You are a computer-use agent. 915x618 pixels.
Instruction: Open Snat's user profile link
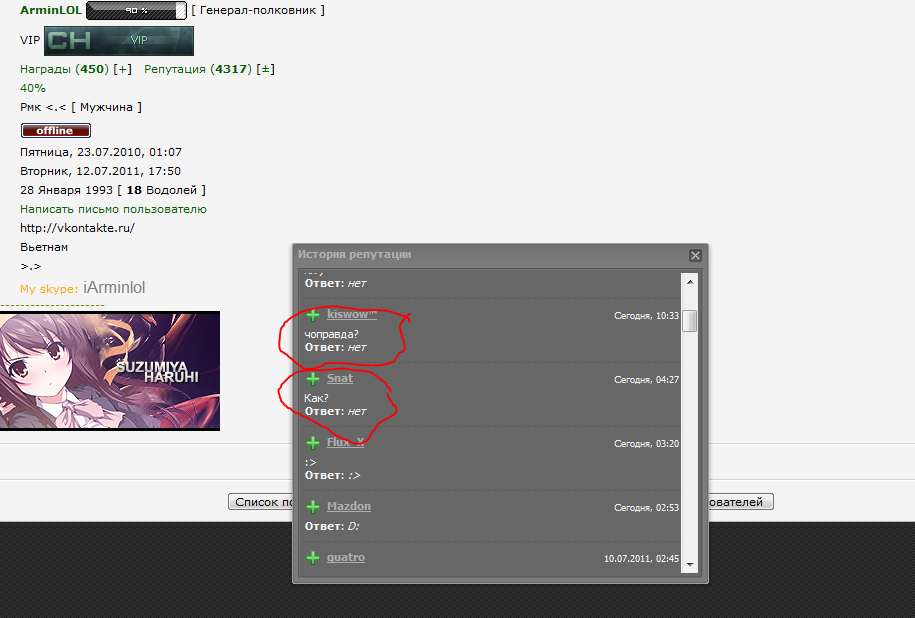pyautogui.click(x=340, y=378)
